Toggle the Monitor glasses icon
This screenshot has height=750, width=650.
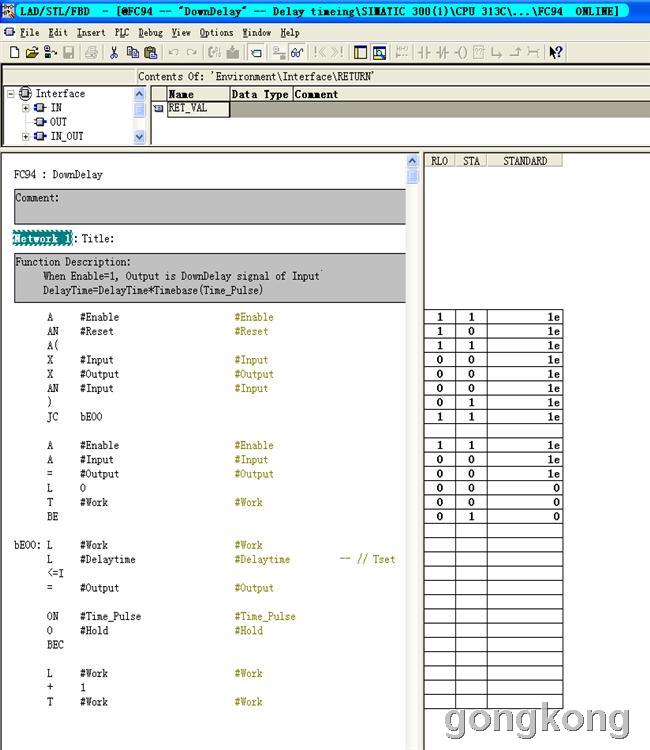pos(297,52)
